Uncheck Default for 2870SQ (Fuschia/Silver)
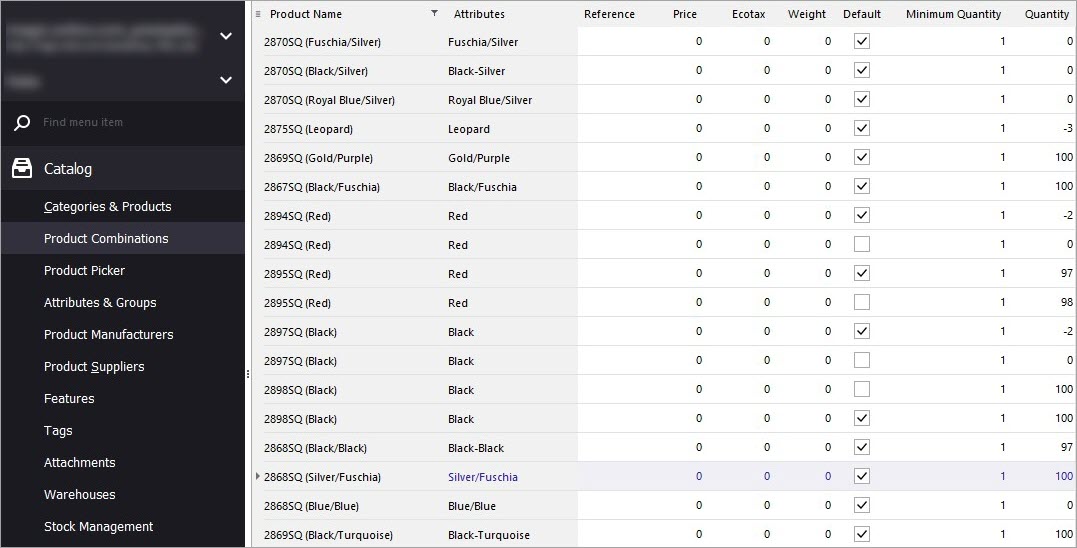The width and height of the screenshot is (1077, 548). coord(862,41)
